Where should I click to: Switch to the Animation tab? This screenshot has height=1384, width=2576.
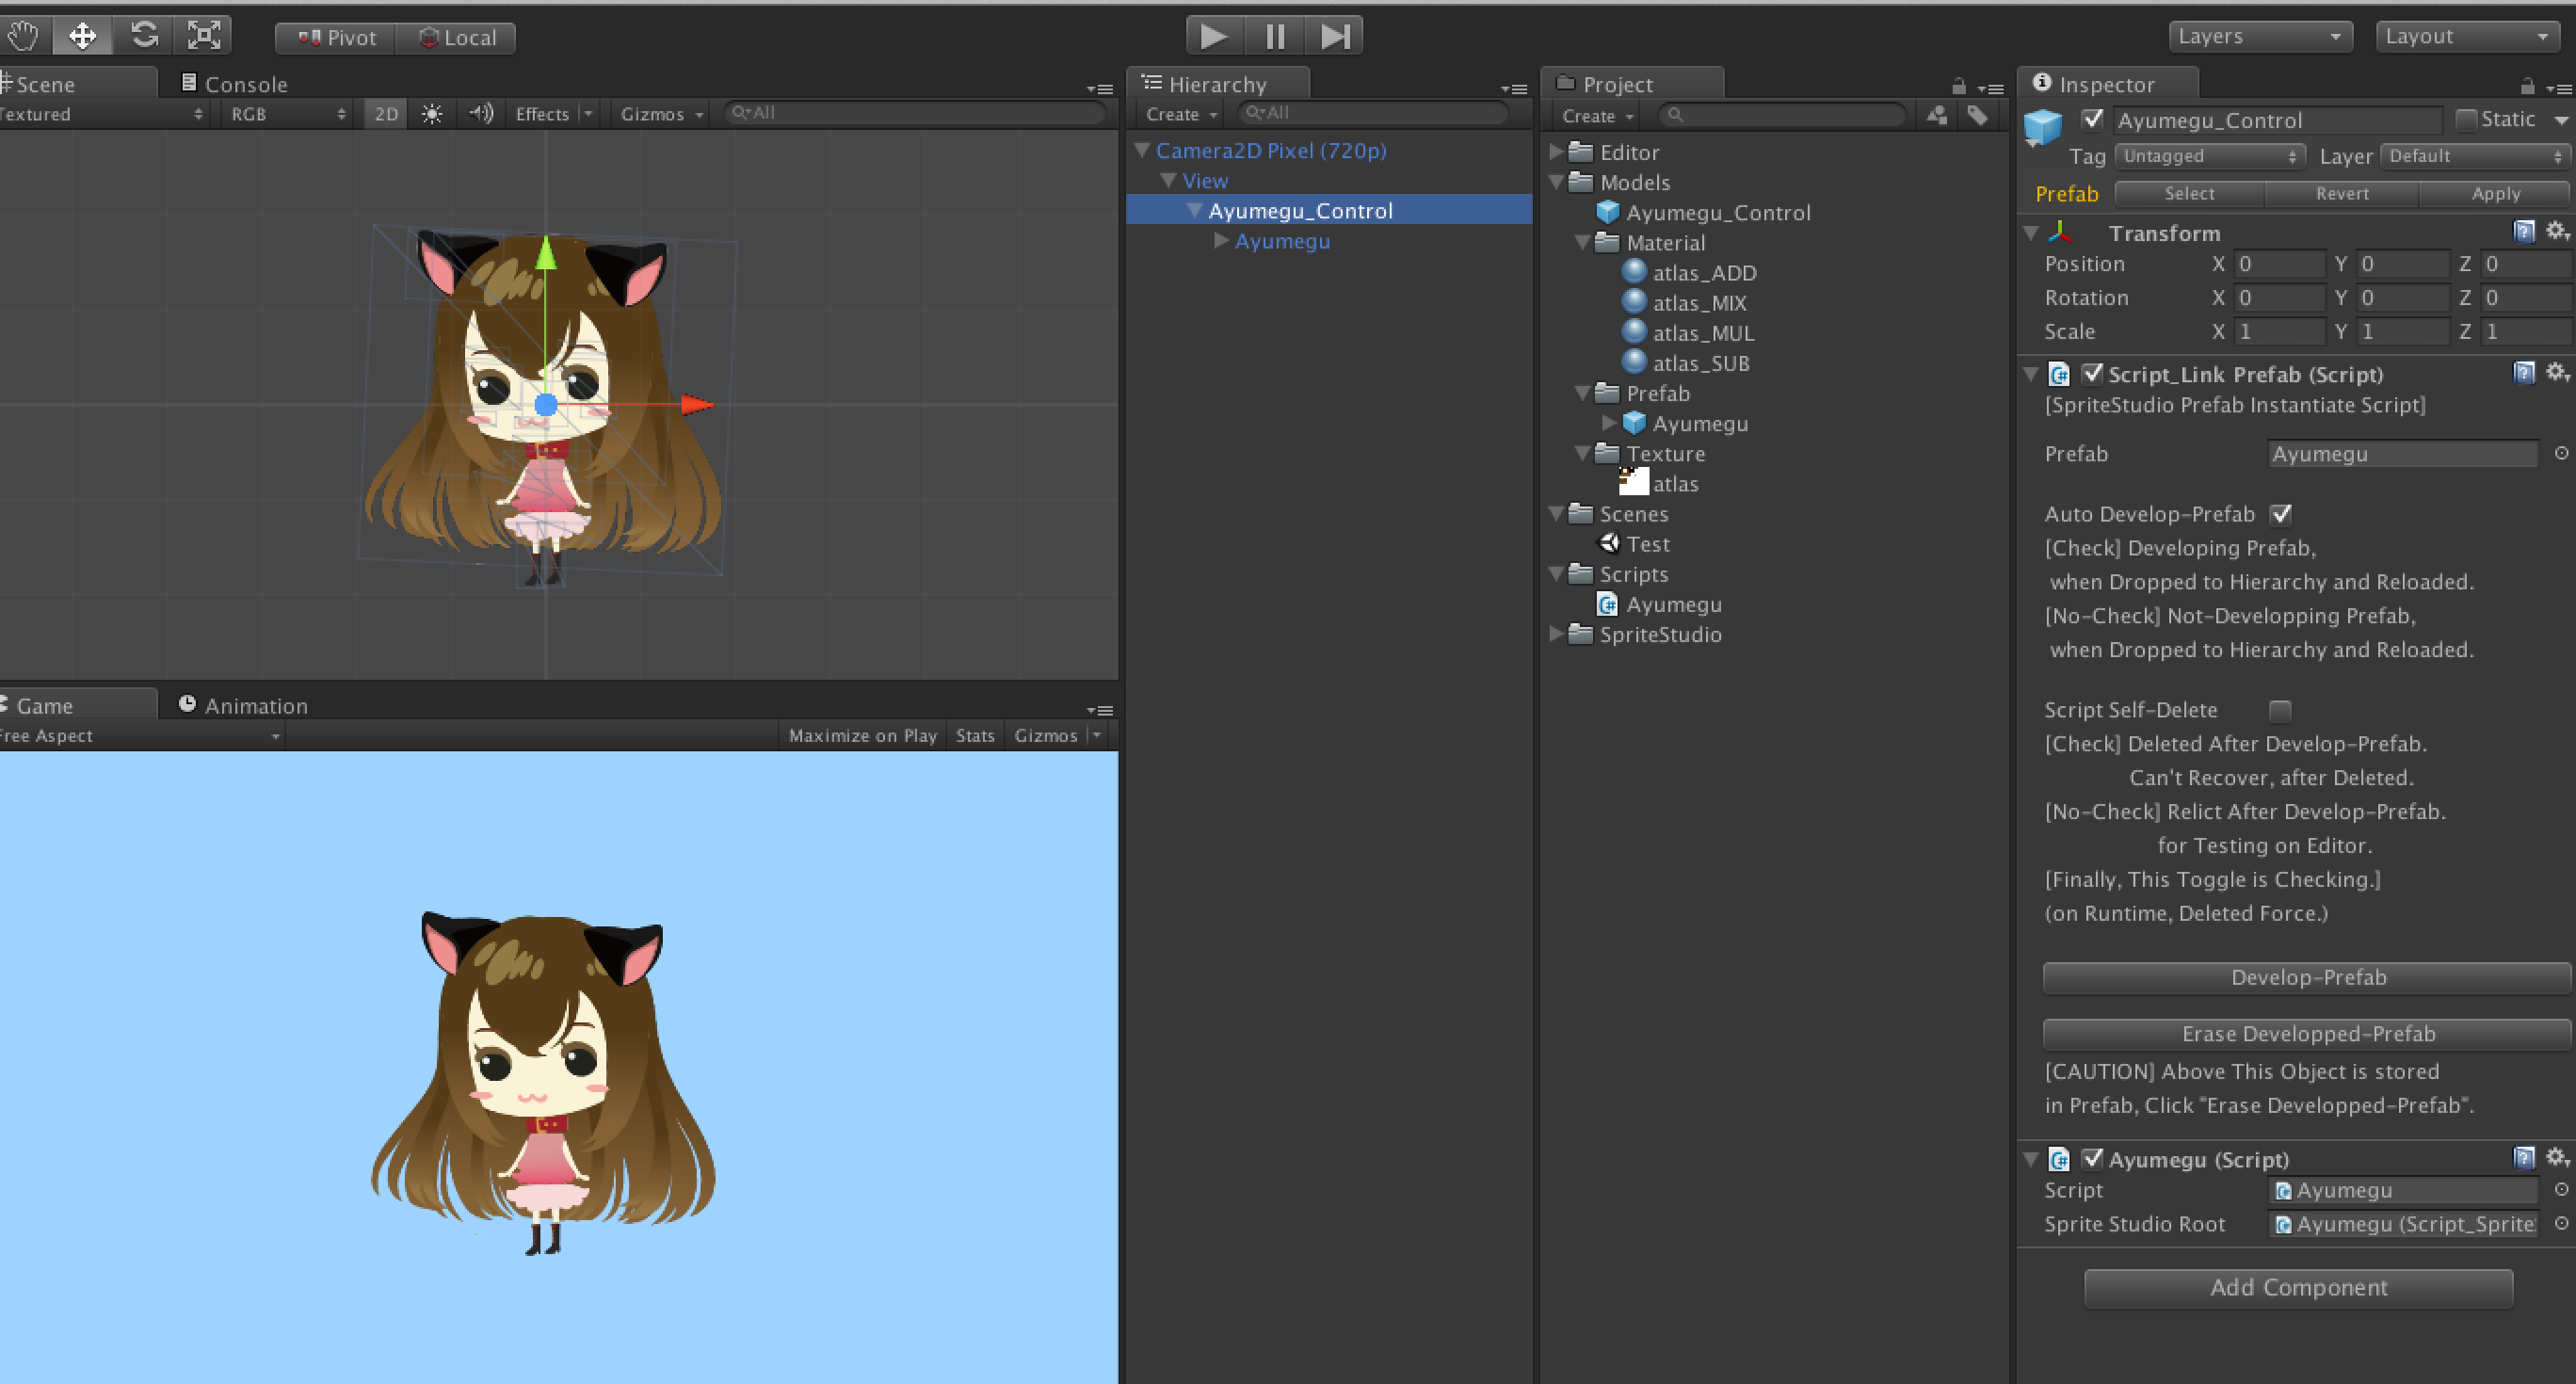point(243,705)
